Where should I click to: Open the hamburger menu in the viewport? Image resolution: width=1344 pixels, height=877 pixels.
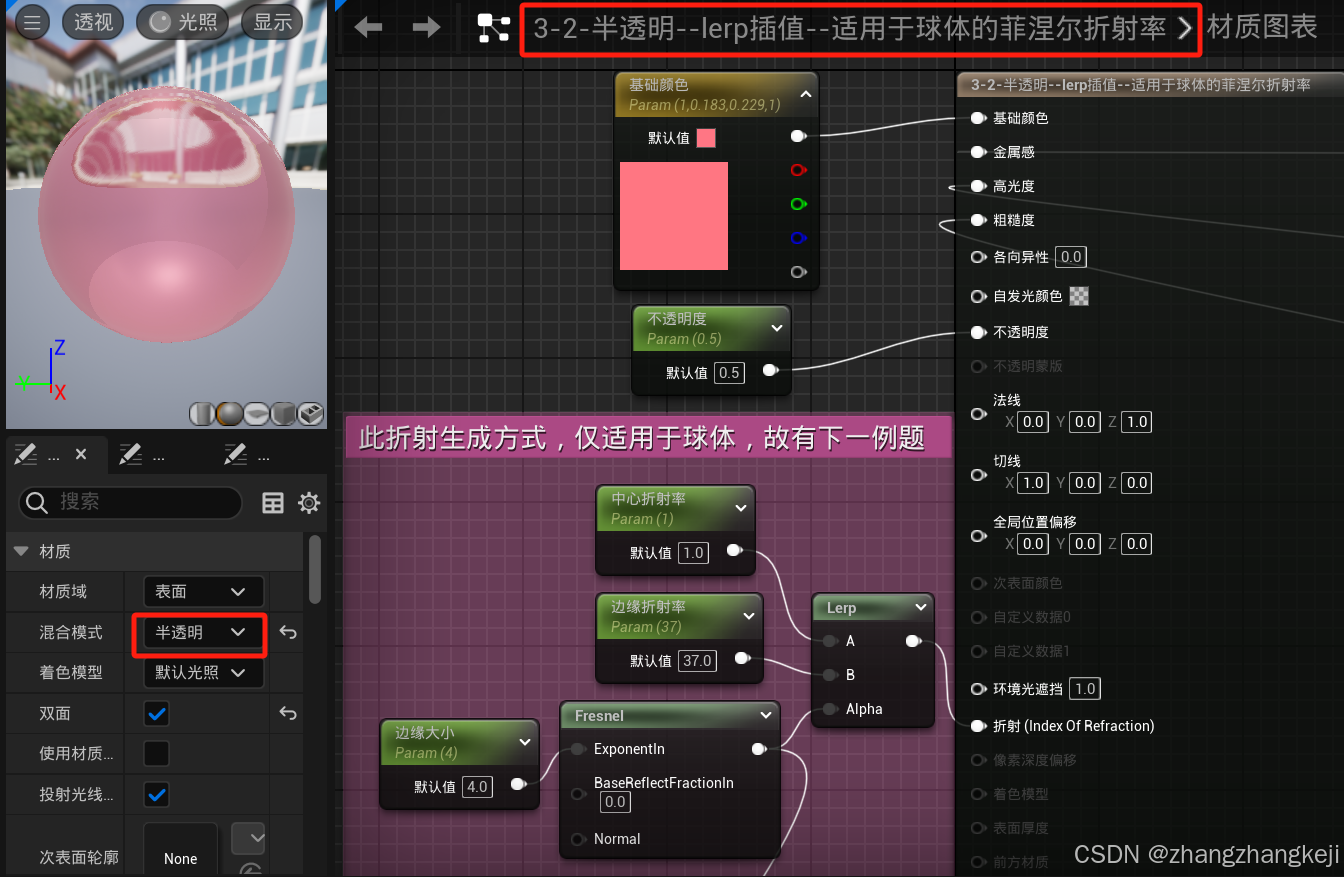point(32,21)
